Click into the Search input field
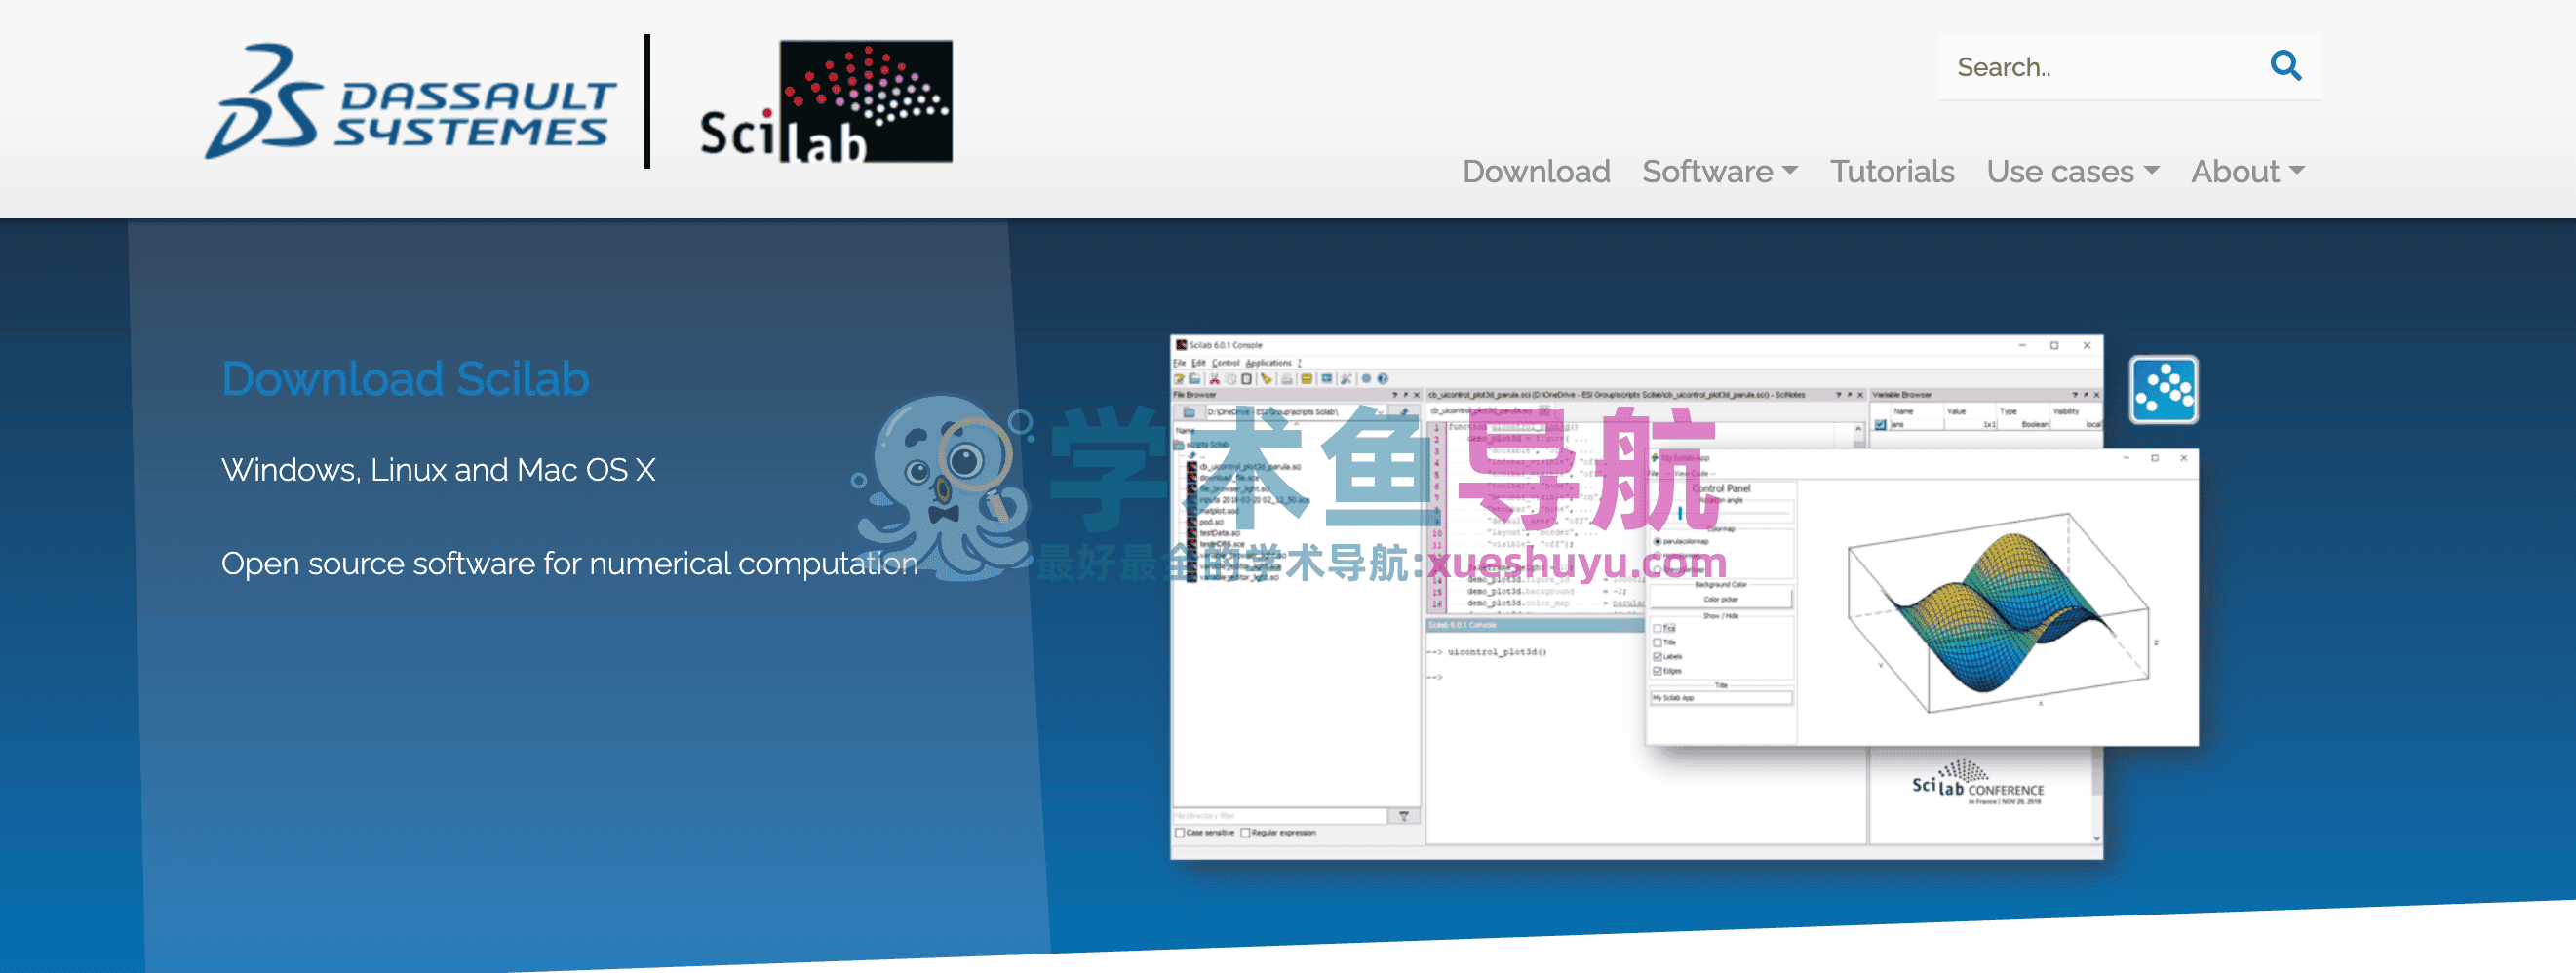Viewport: 2576px width, 973px height. pyautogui.click(x=2100, y=67)
